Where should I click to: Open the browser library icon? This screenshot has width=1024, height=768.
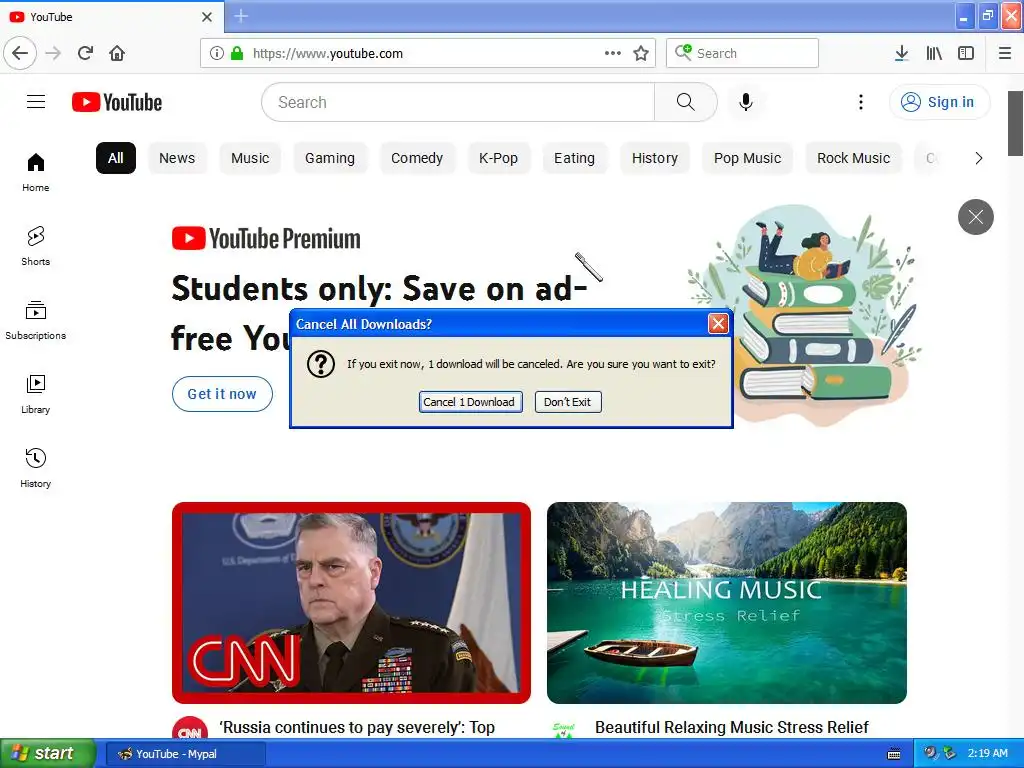pyautogui.click(x=934, y=53)
